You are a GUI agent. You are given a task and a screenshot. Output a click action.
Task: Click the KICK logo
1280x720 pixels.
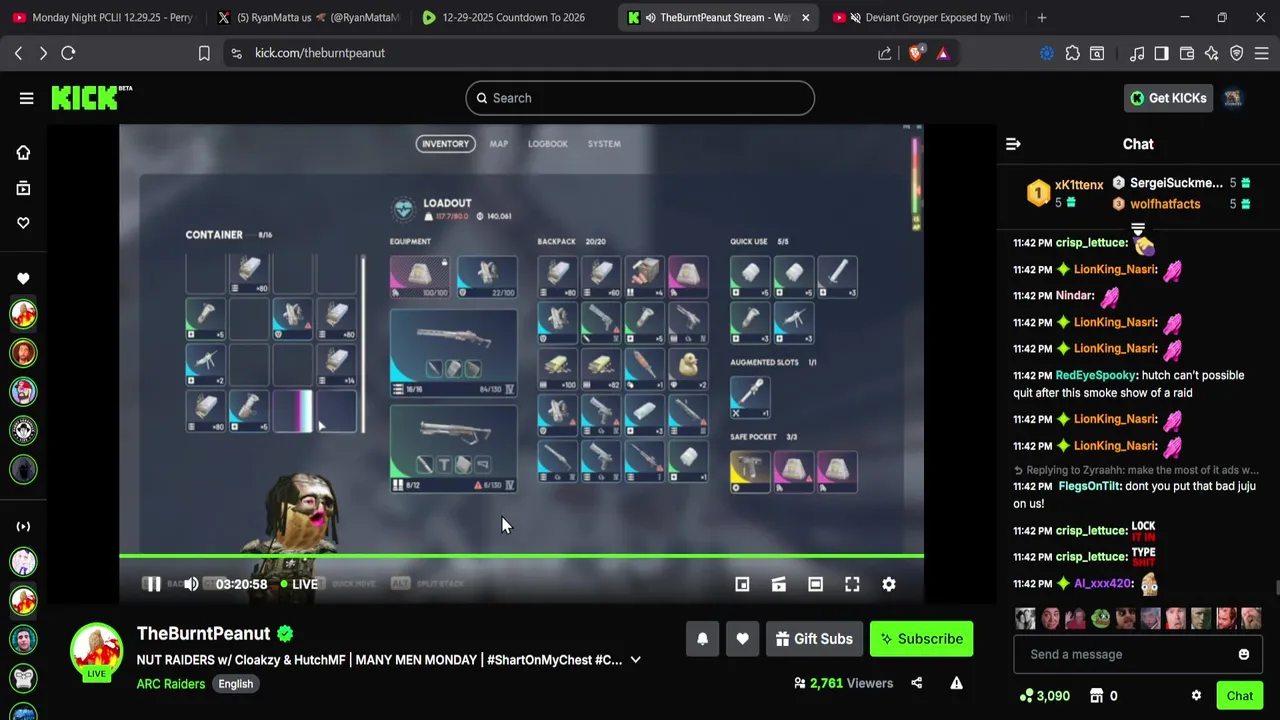pos(91,97)
